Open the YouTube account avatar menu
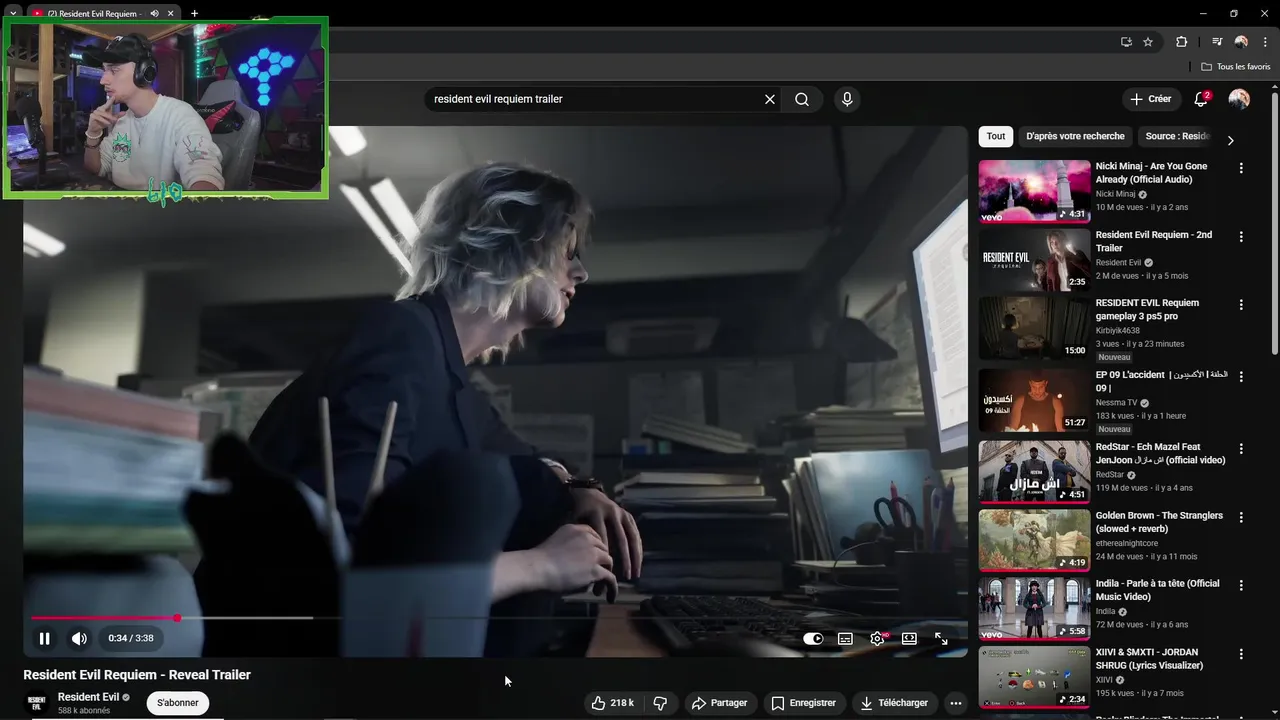 pos(1239,99)
